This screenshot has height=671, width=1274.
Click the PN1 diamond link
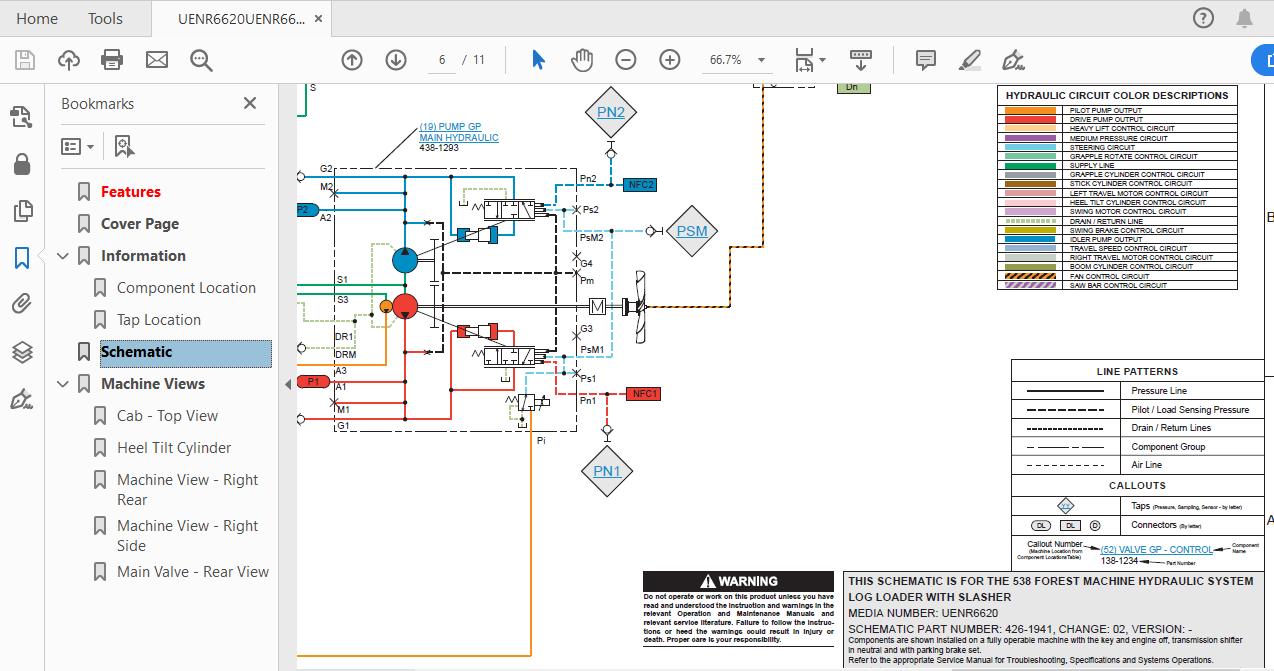607,471
